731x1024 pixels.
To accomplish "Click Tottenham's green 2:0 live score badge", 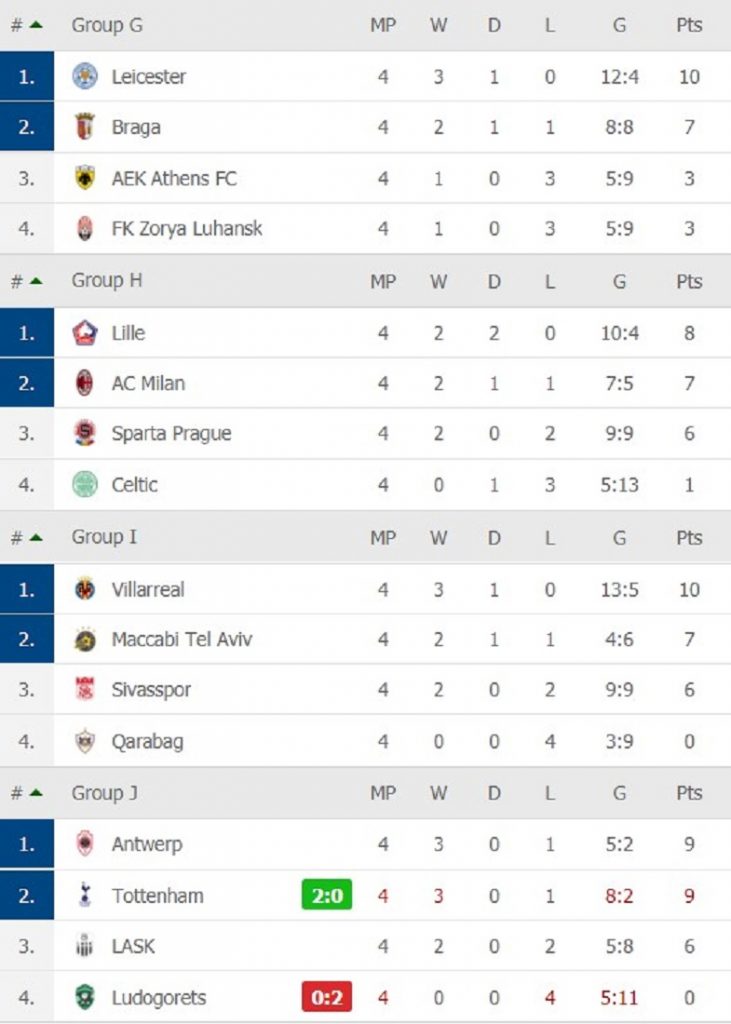I will point(327,896).
